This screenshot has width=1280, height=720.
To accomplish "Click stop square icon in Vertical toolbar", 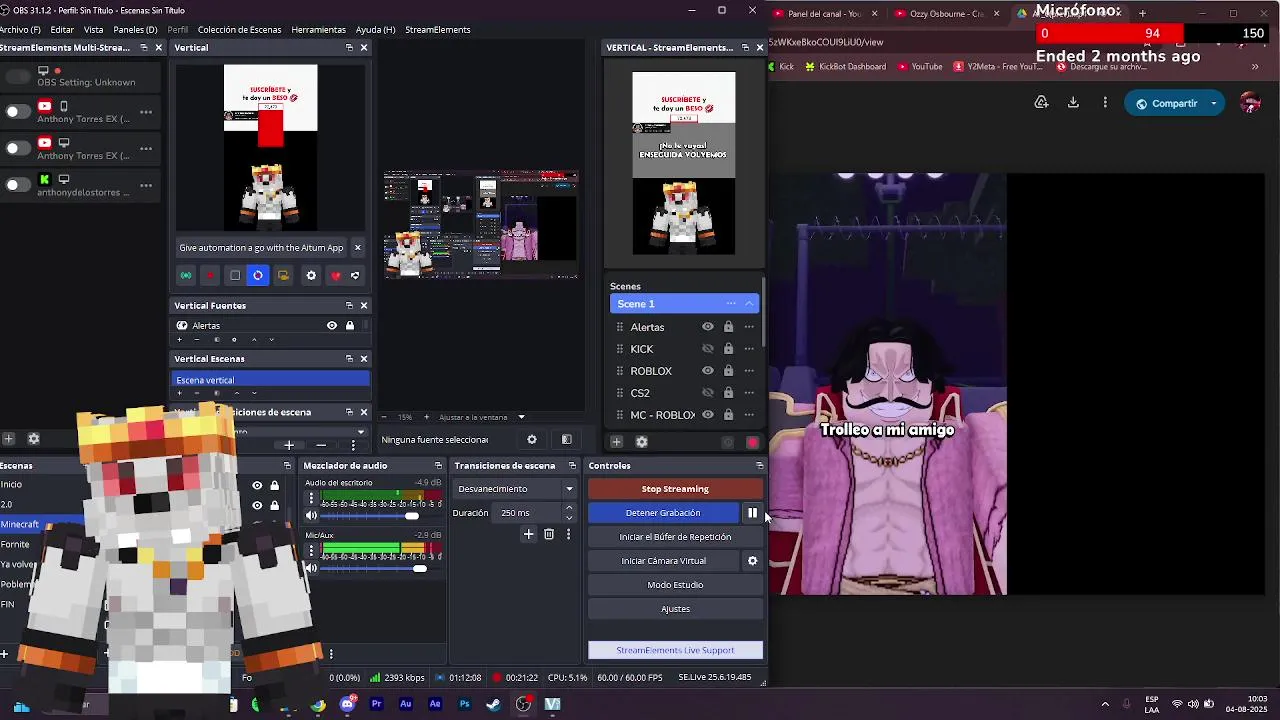I will click(x=235, y=276).
